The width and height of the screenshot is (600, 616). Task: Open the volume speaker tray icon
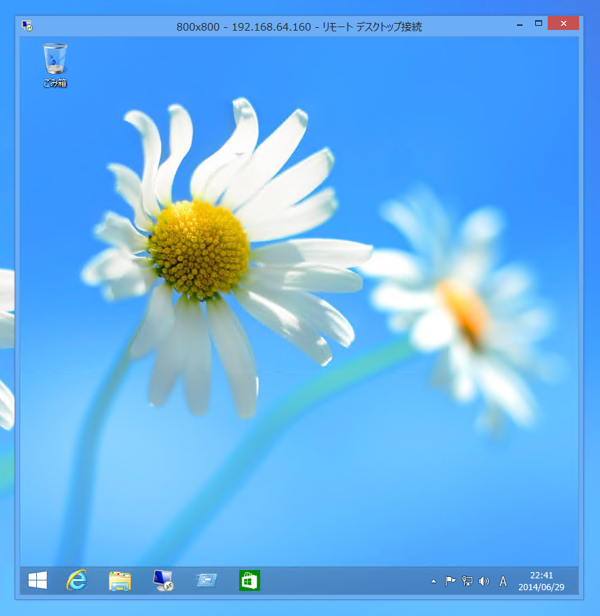(484, 581)
